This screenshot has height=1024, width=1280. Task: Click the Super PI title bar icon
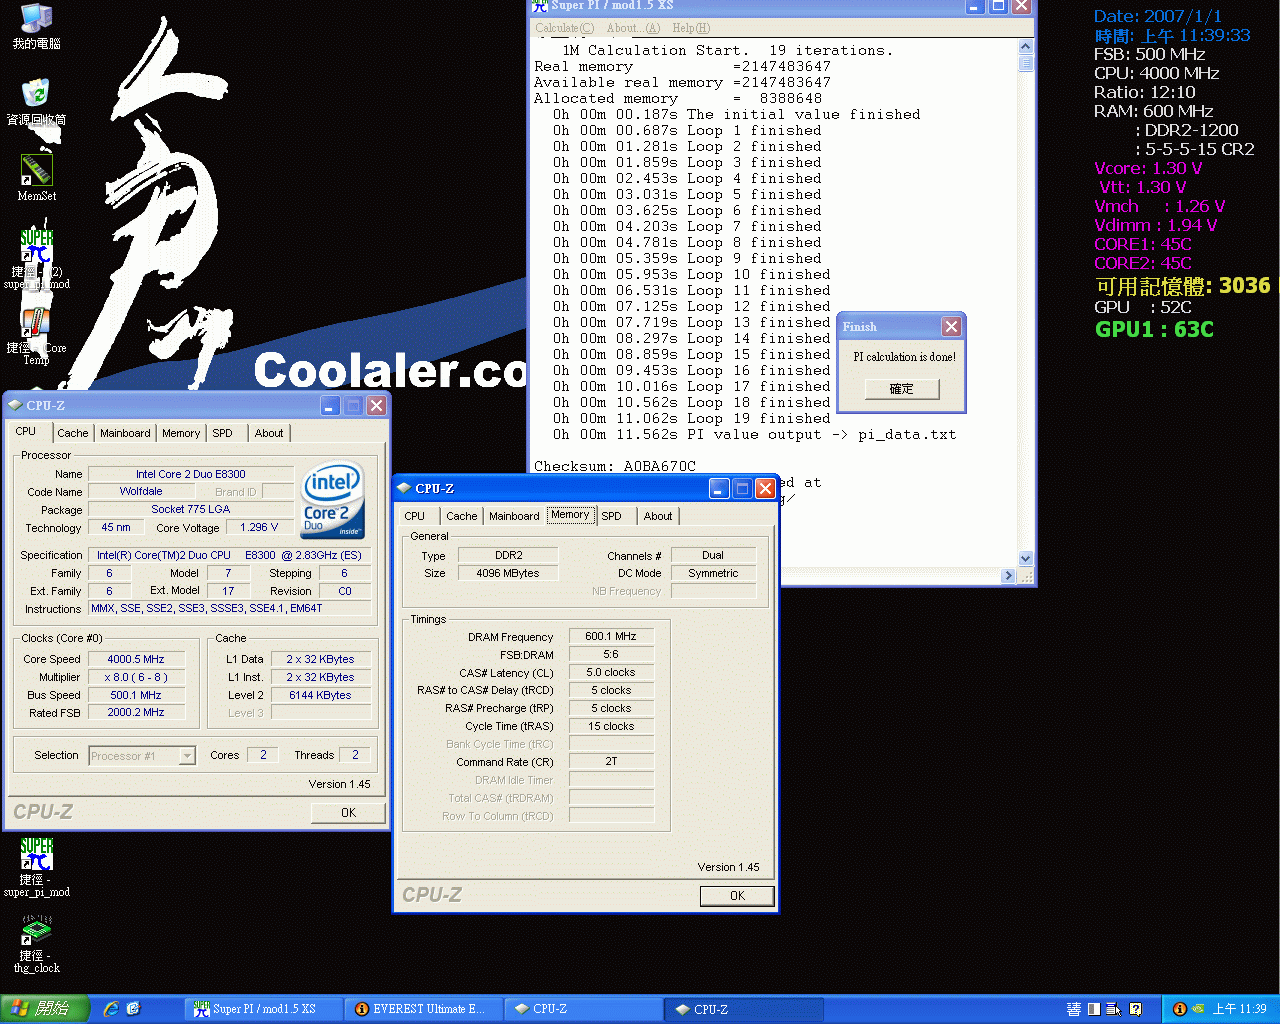coord(541,6)
